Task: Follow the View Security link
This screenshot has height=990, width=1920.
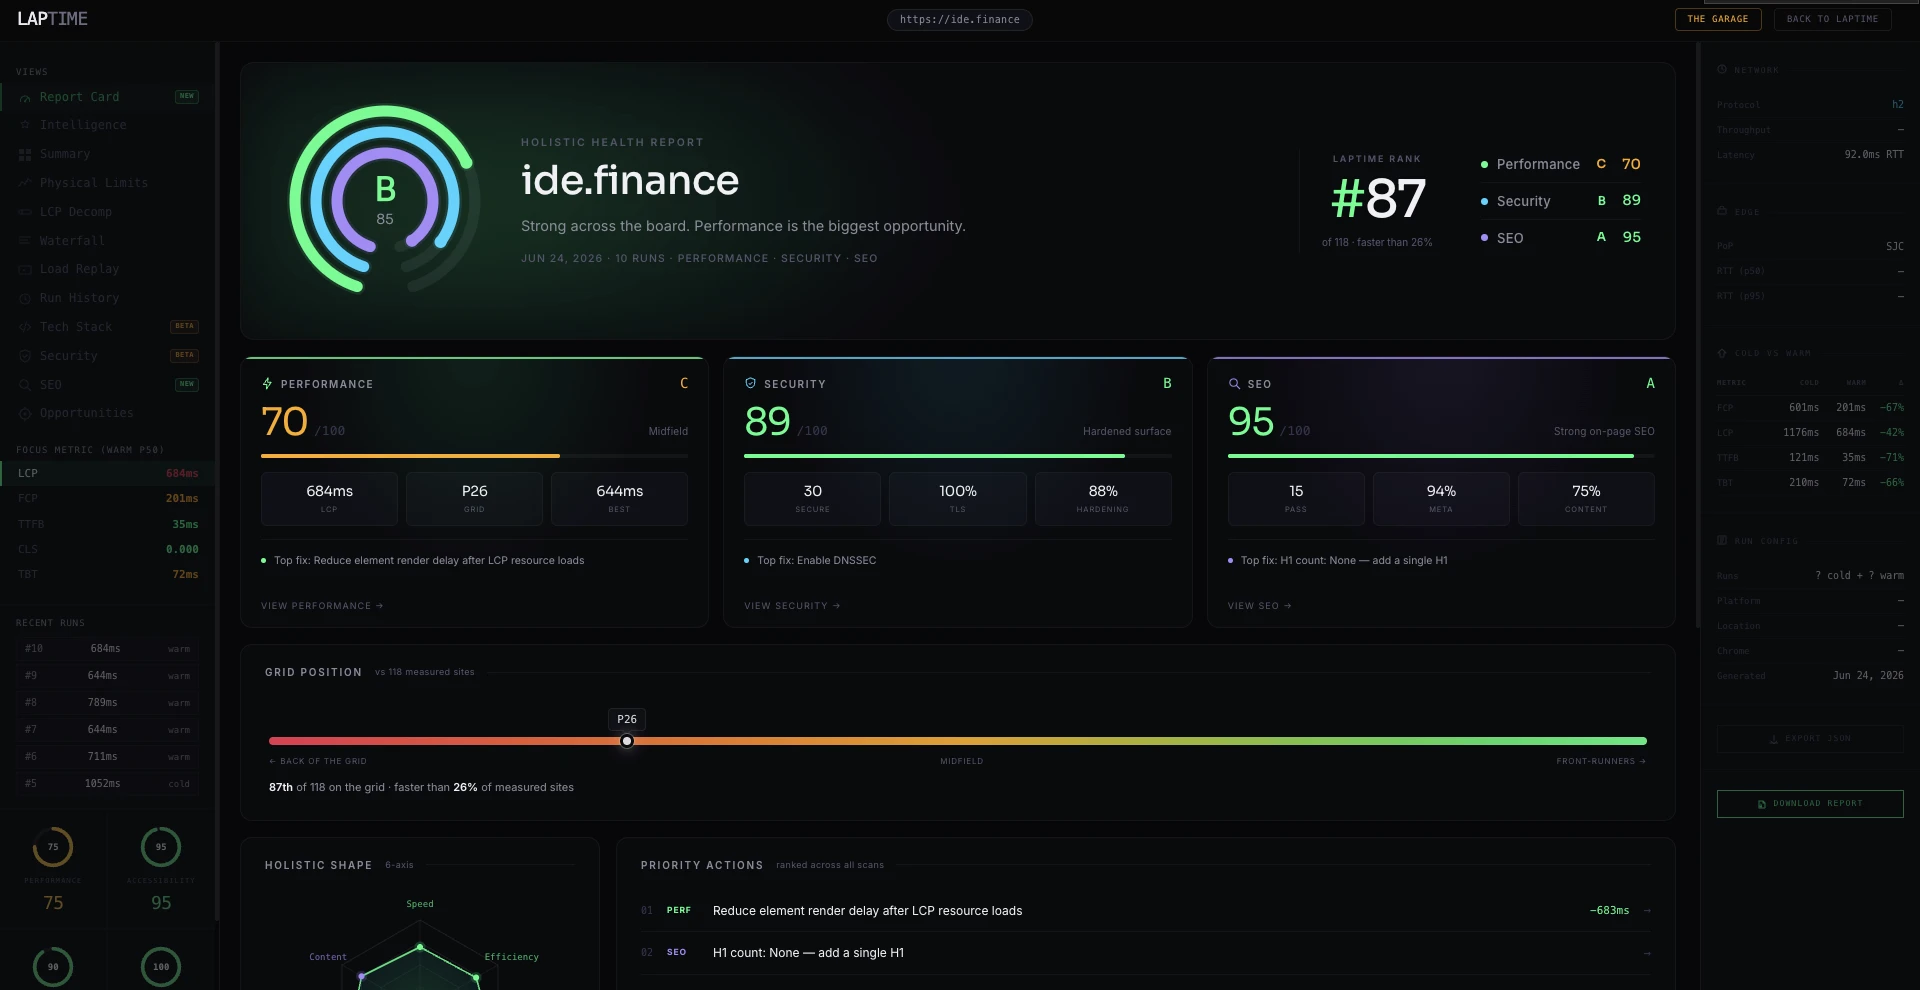Action: [792, 606]
